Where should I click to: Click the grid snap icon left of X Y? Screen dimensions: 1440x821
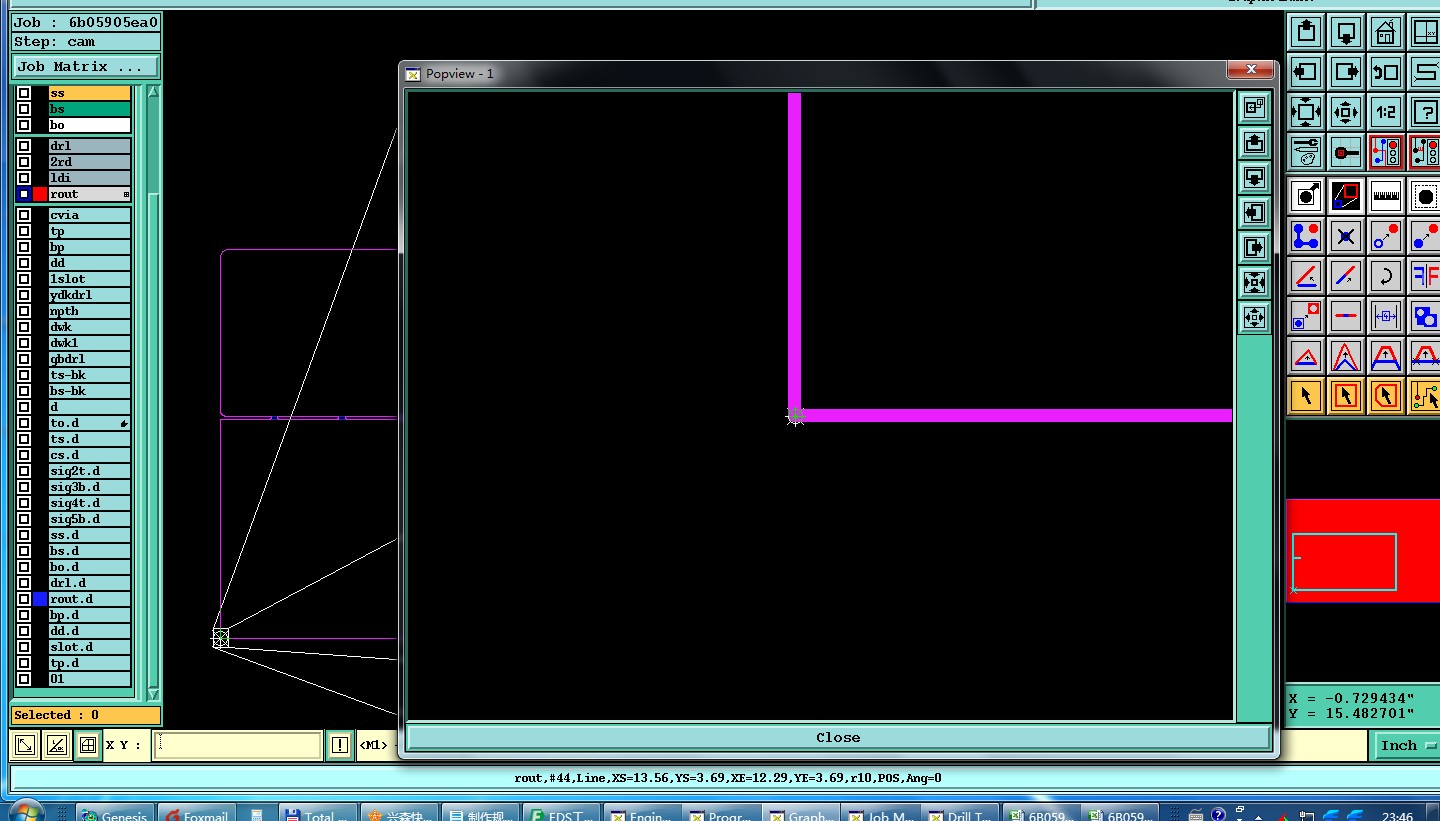coord(88,745)
